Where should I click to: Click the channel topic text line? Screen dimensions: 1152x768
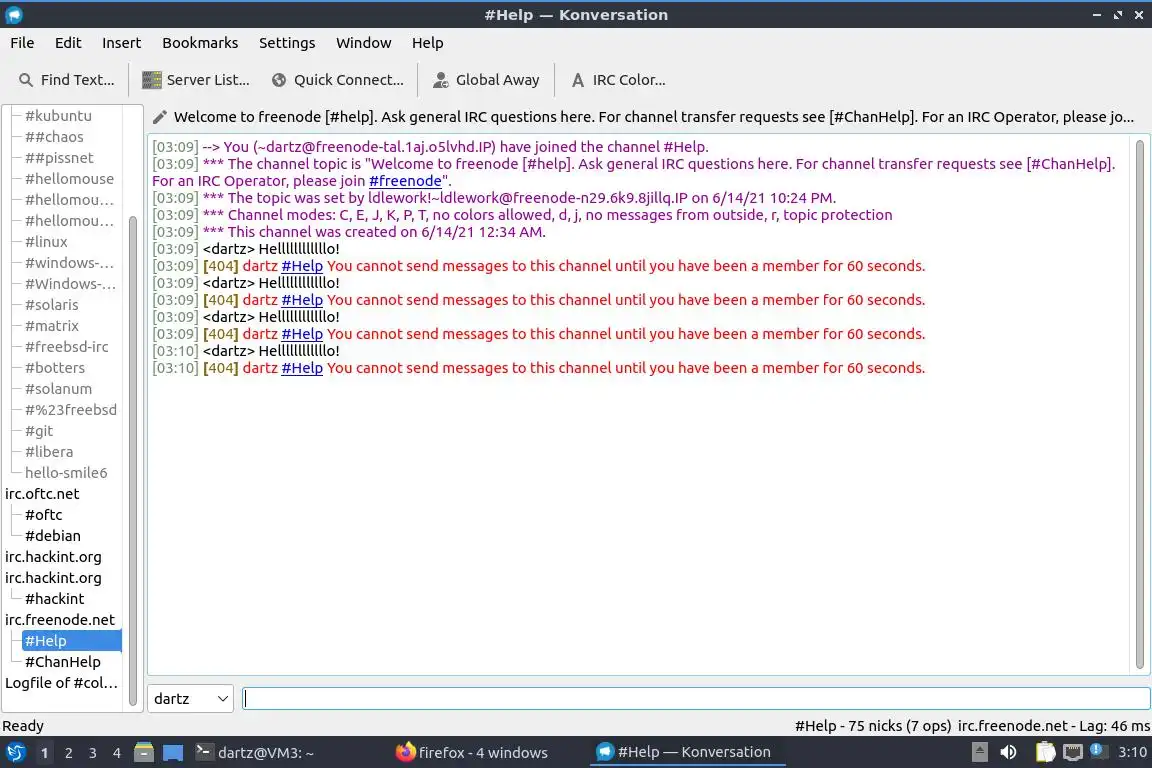[x=653, y=117]
